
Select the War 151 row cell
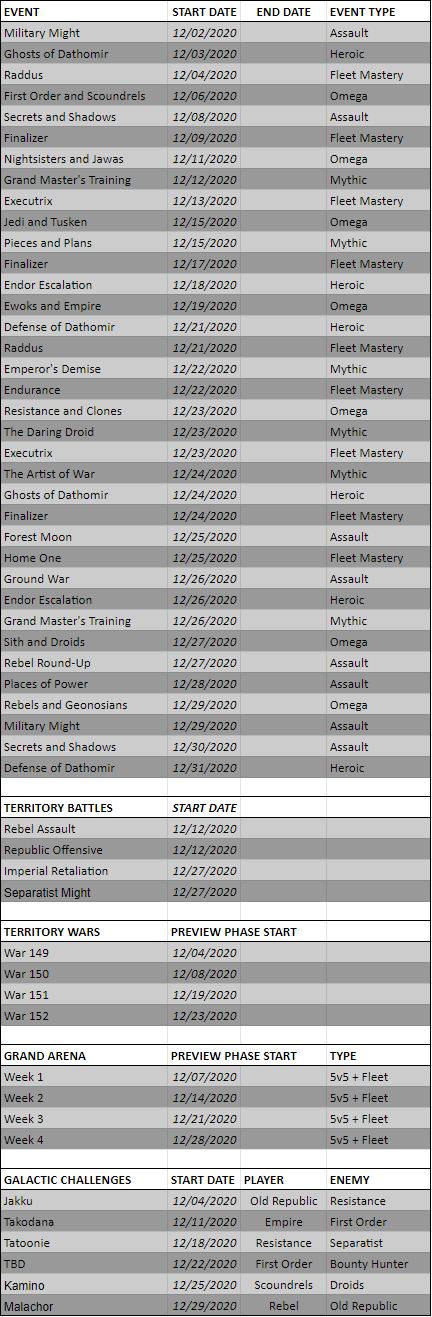click(84, 995)
